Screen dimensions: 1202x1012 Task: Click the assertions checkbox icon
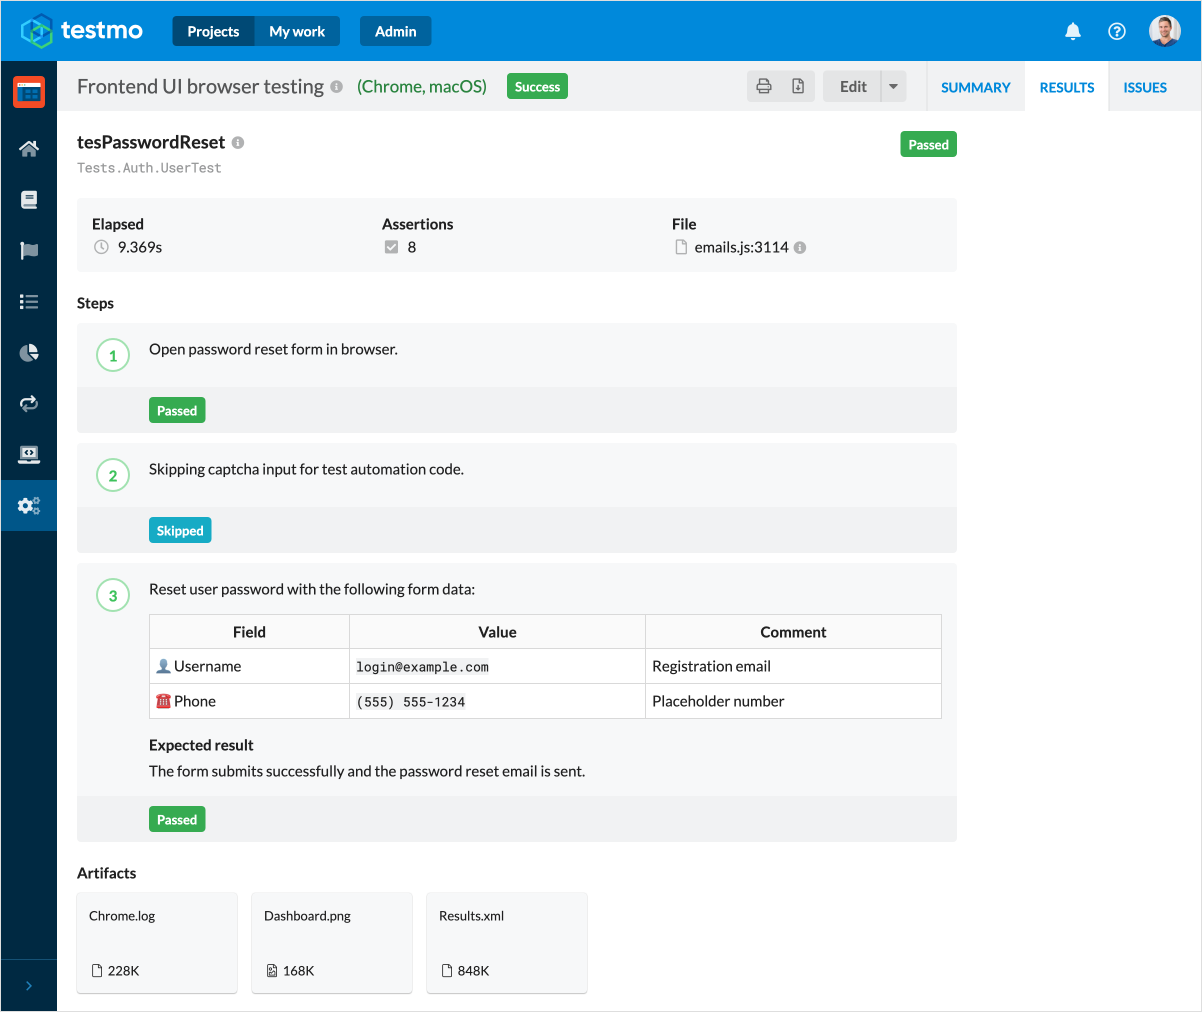[x=392, y=247]
